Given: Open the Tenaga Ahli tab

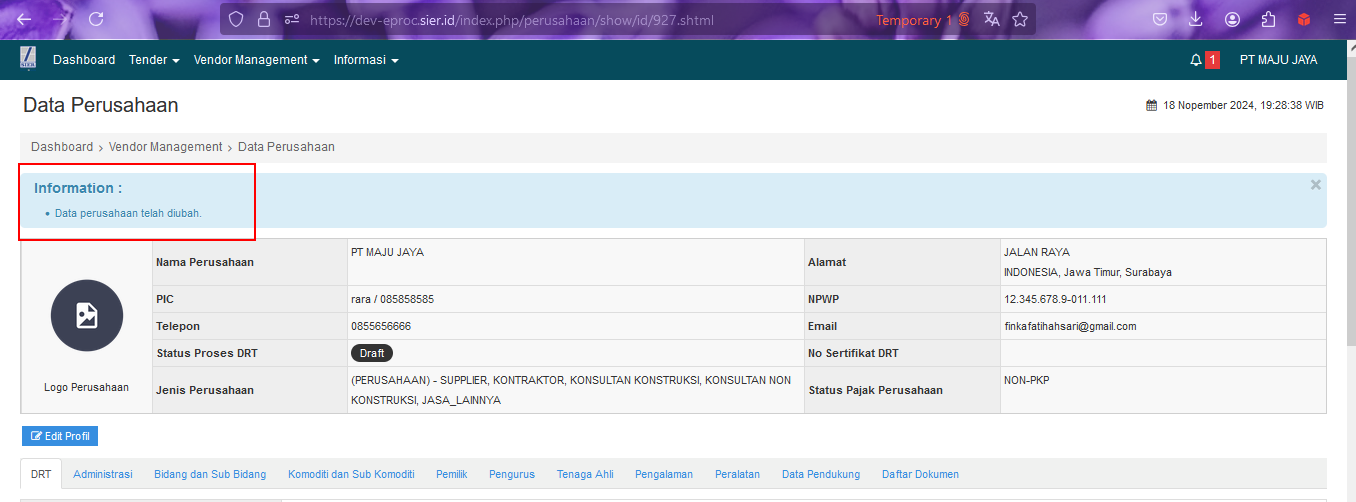Looking at the screenshot, I should [x=585, y=475].
